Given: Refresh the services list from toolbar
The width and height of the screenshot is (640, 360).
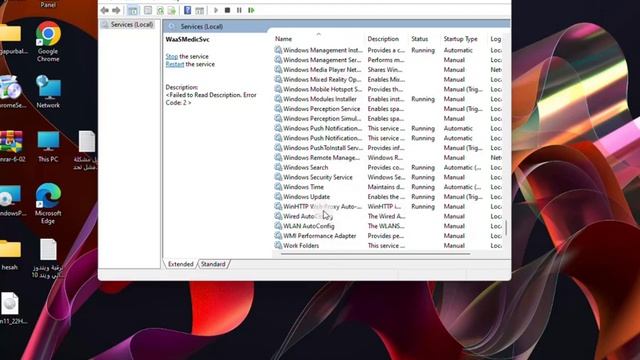Looking at the screenshot, I should [160, 11].
